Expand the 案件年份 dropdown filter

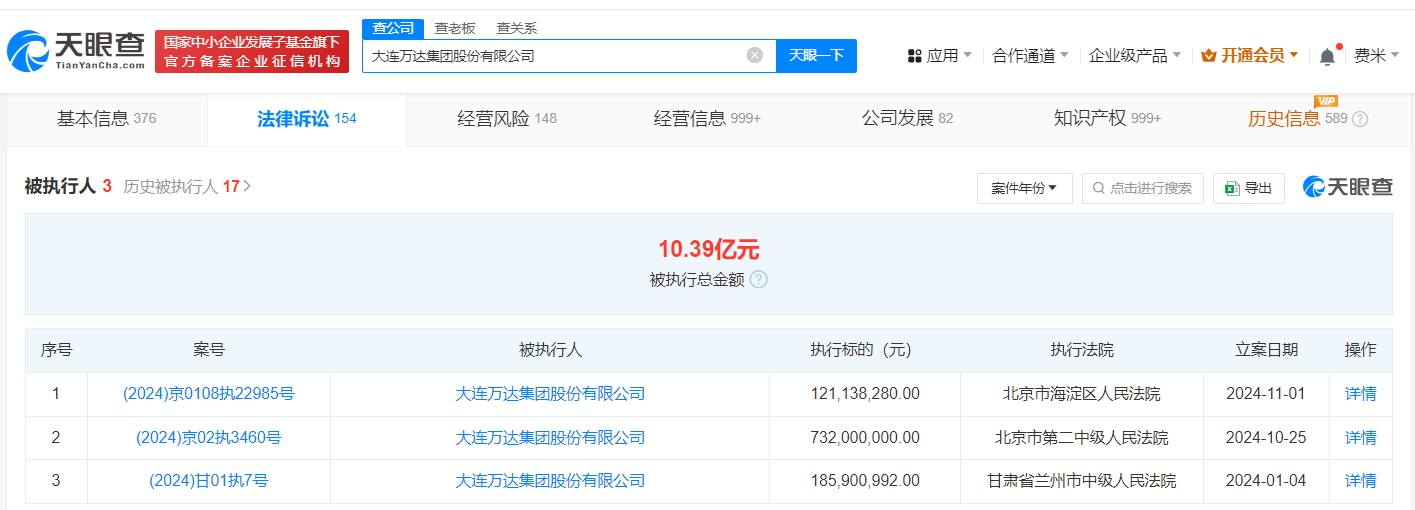point(1024,188)
